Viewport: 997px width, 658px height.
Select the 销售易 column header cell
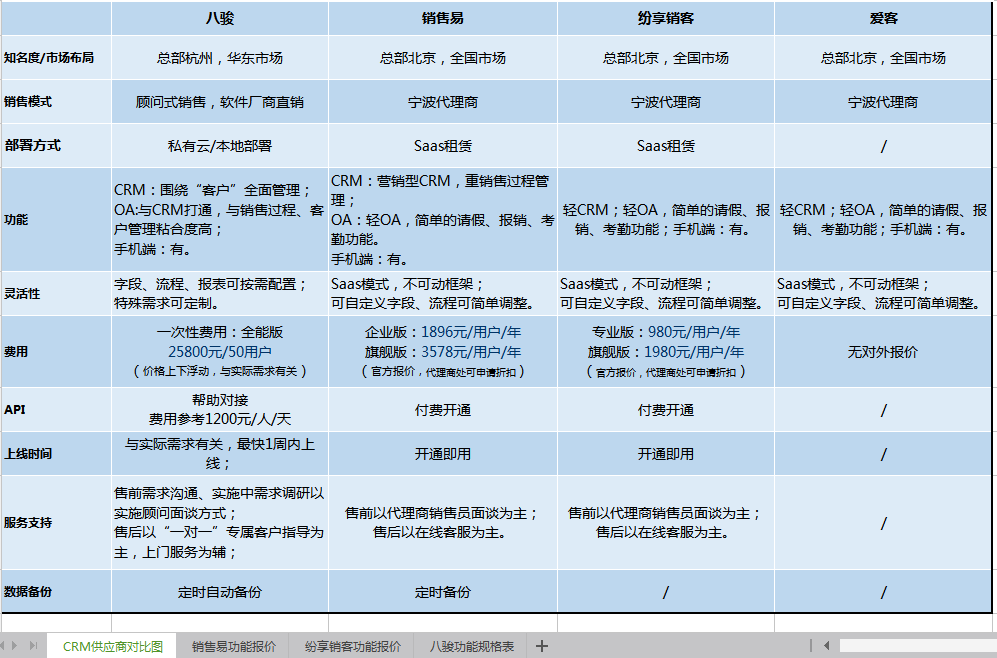pos(443,18)
